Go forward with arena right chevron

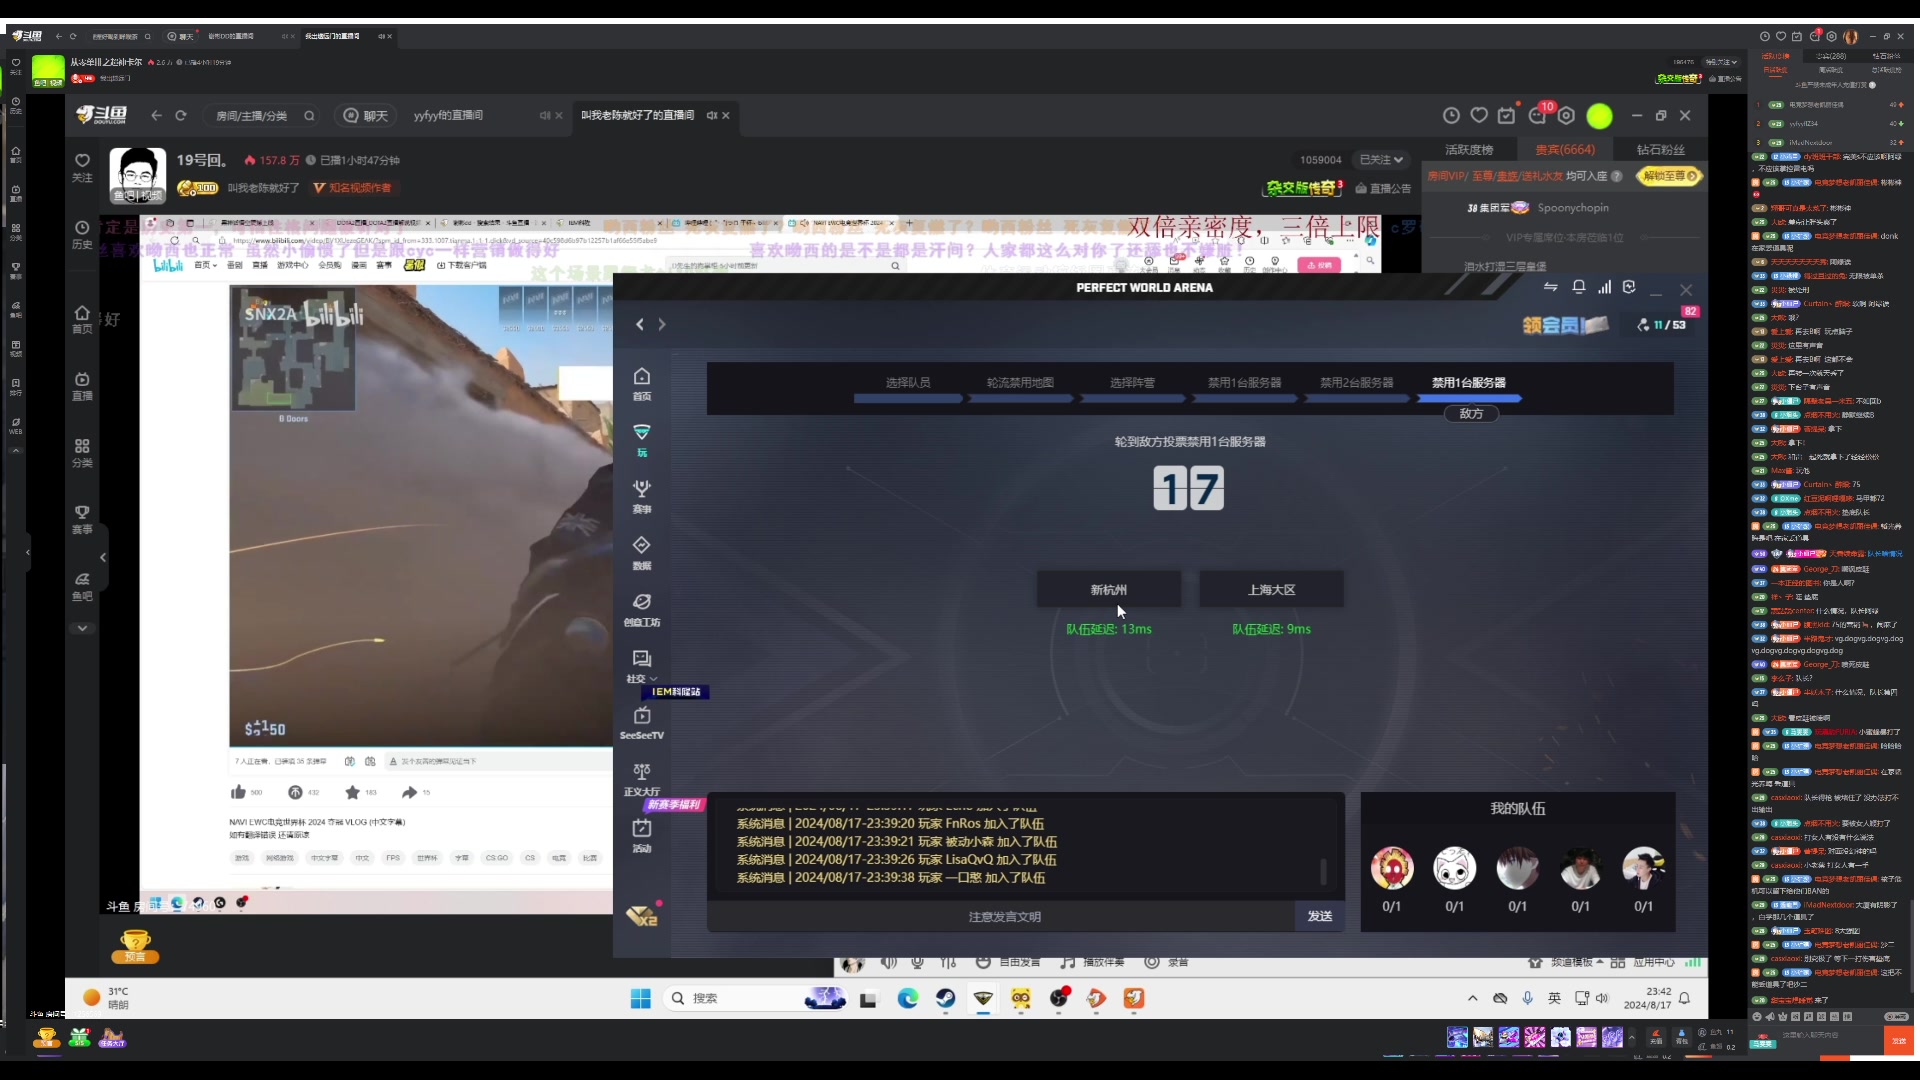(662, 324)
